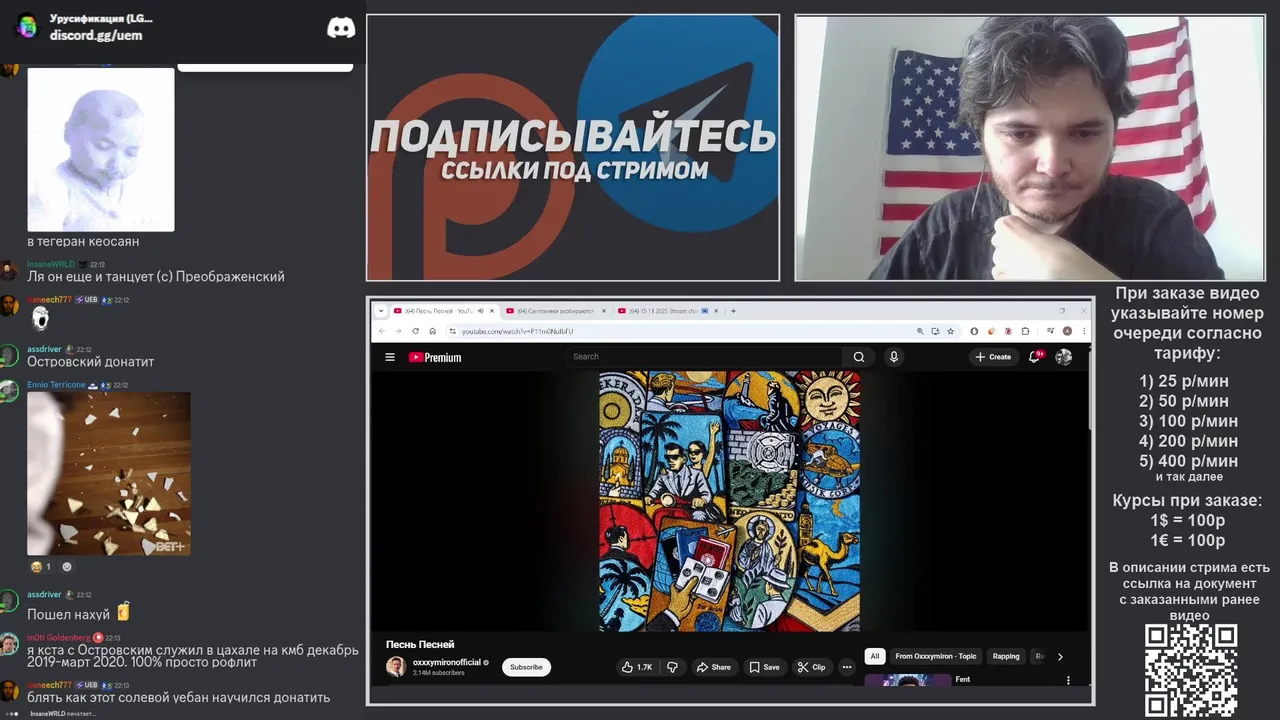The image size is (1280, 720).
Task: Dislike the video with thumbs down
Action: pos(672,667)
